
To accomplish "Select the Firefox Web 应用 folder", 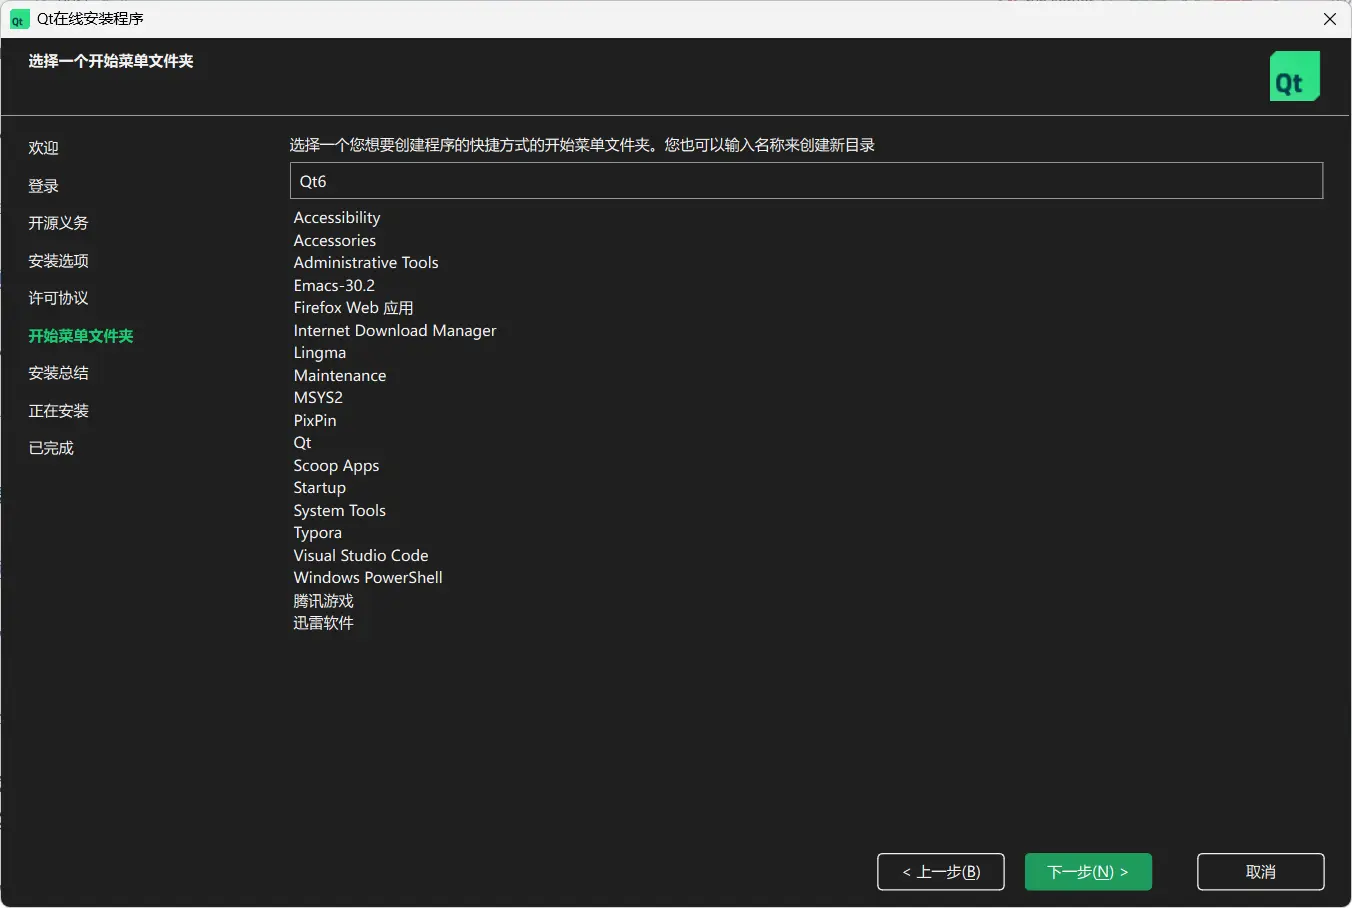I will pos(353,308).
